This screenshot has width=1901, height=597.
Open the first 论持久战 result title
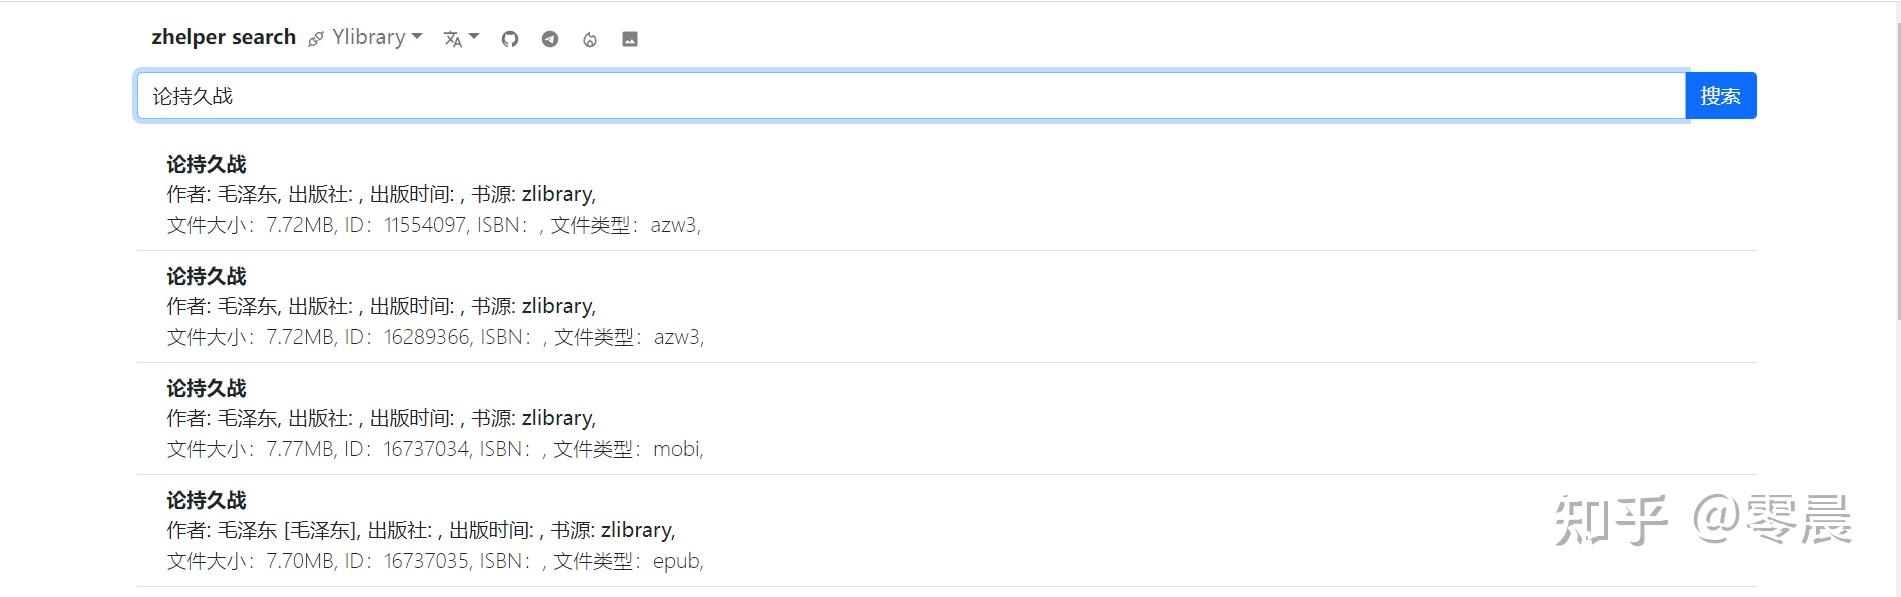tap(206, 164)
